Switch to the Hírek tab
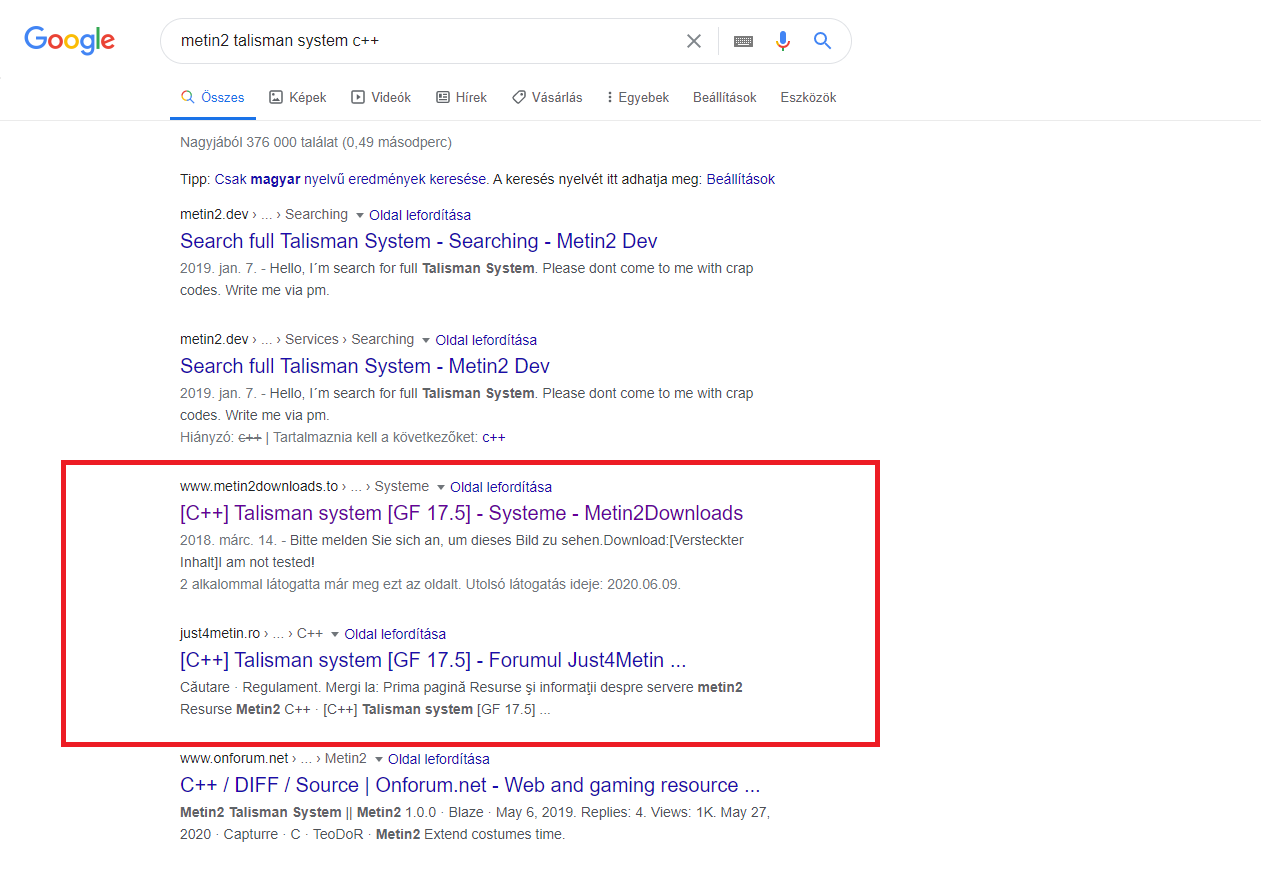 (x=461, y=98)
